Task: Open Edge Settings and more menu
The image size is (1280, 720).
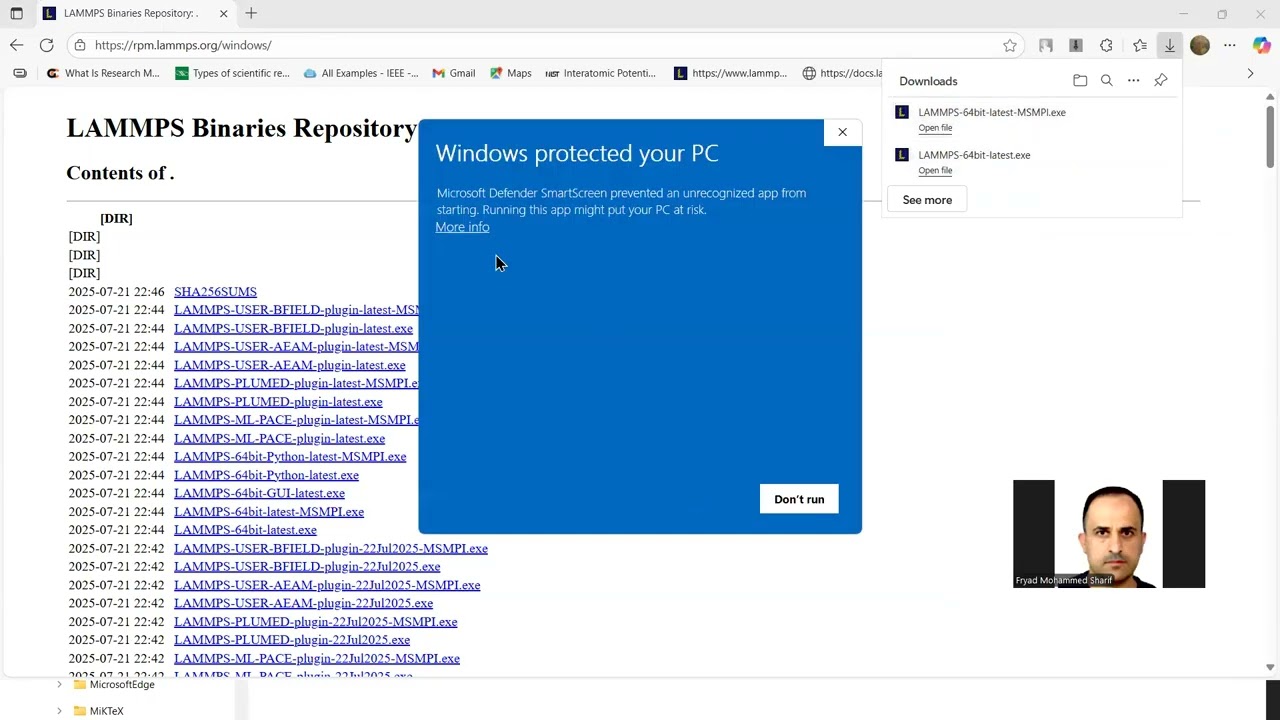Action: click(x=1230, y=45)
